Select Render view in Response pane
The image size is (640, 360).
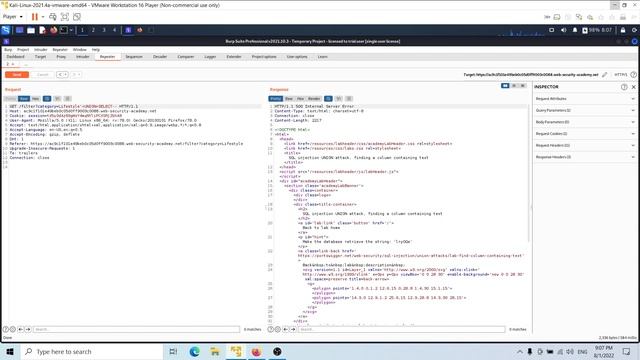pos(314,99)
